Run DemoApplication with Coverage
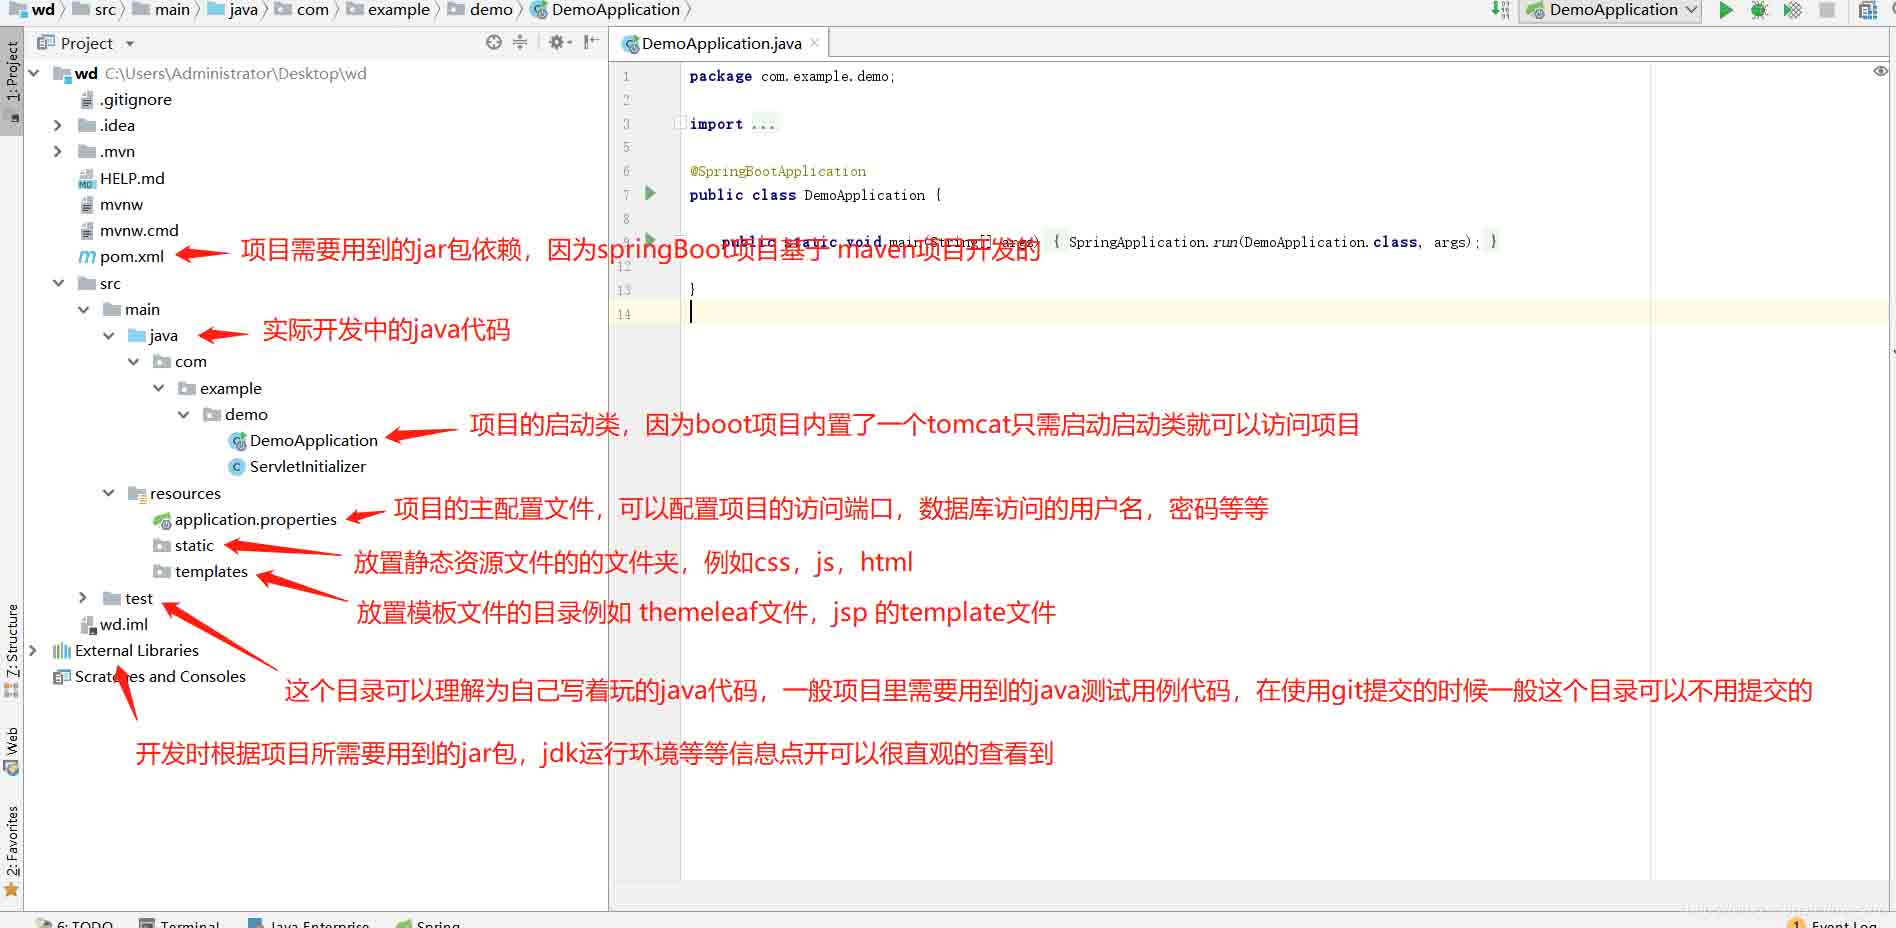Image resolution: width=1896 pixels, height=928 pixels. [1792, 10]
